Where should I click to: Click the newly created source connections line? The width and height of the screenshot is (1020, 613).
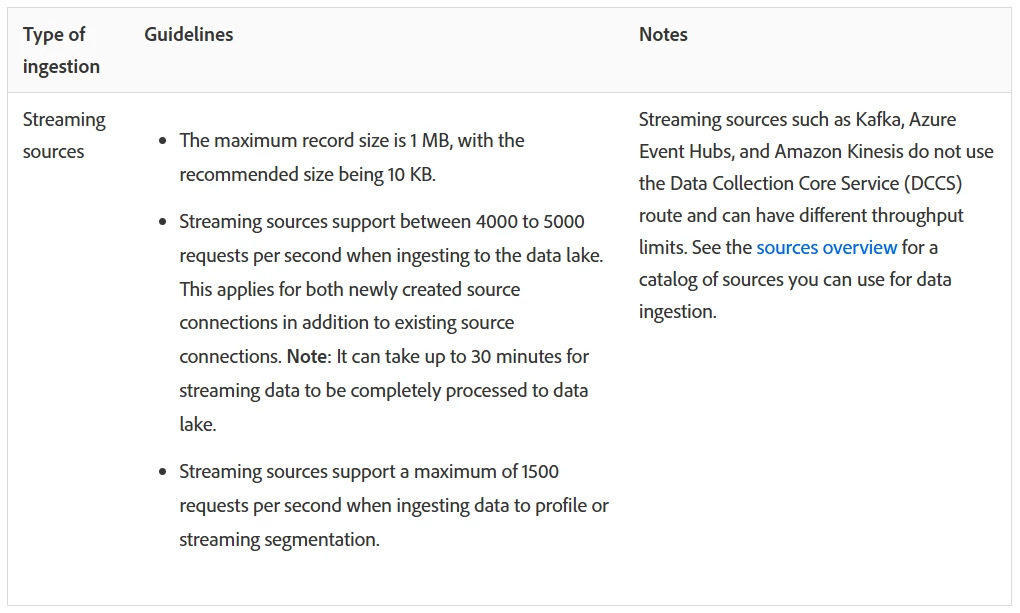(350, 290)
